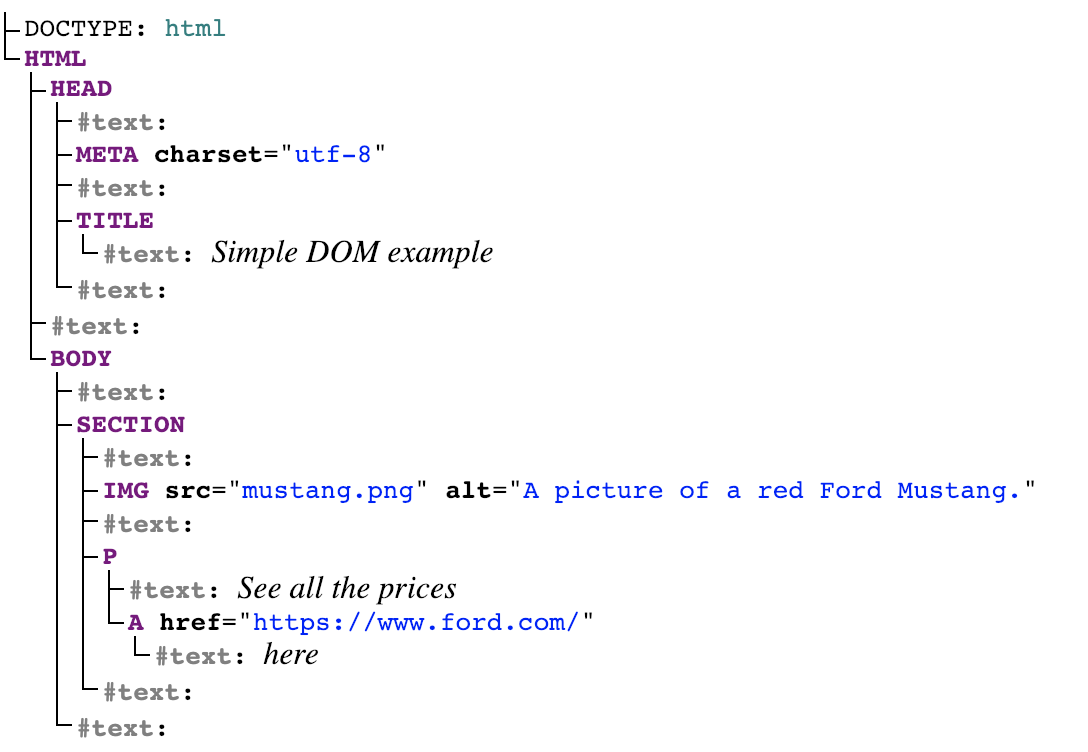The height and width of the screenshot is (752, 1088).
Task: Click the 'See all the prices' text
Action: click(347, 589)
